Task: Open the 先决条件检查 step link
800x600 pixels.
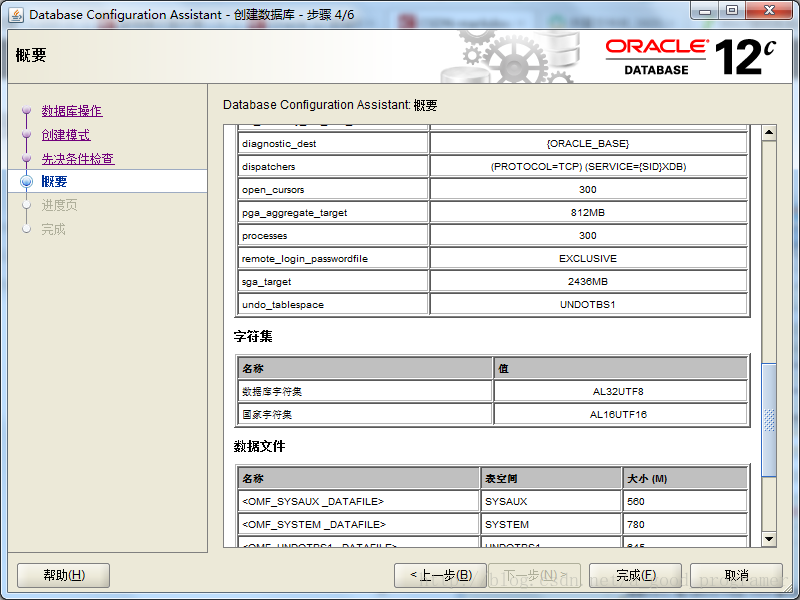Action: coord(78,159)
